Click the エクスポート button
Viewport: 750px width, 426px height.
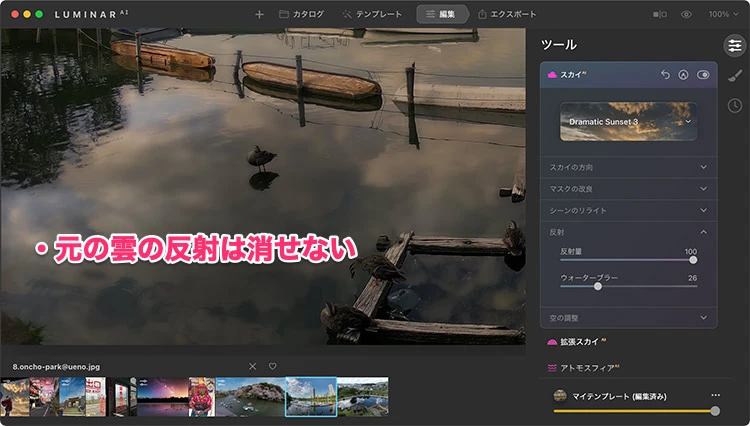(507, 15)
